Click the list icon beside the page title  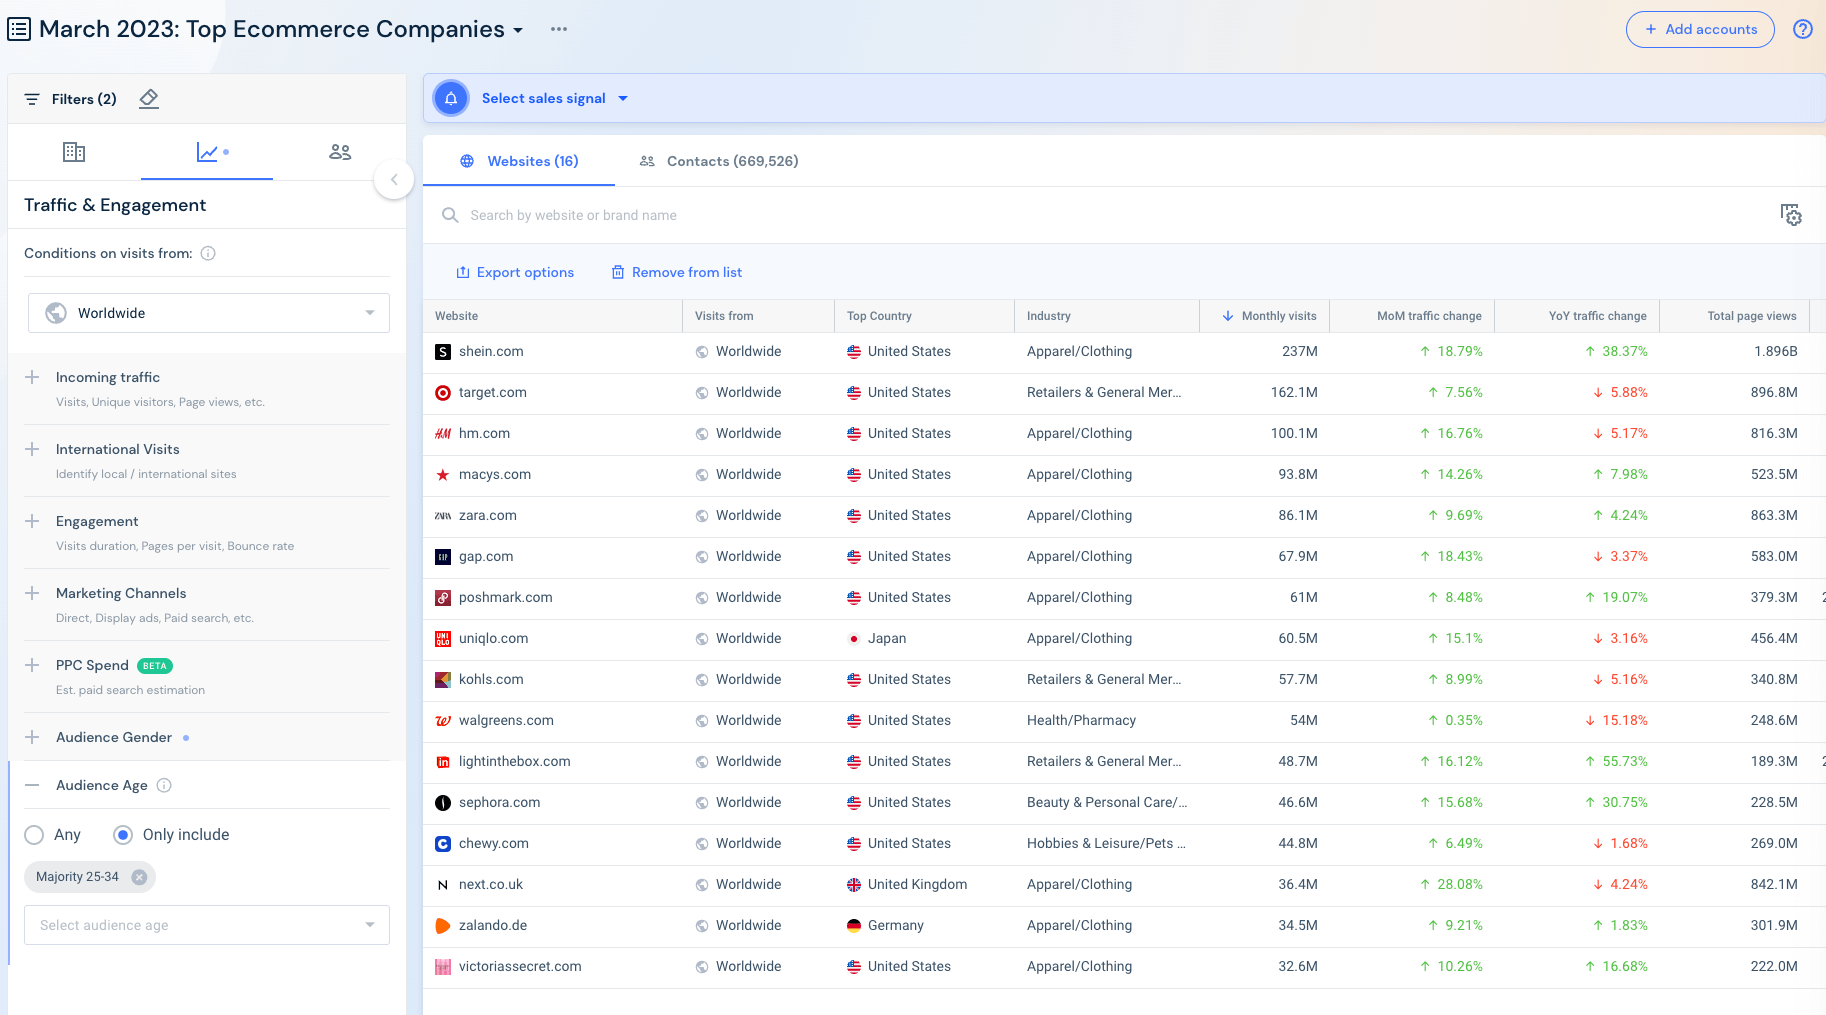point(19,29)
